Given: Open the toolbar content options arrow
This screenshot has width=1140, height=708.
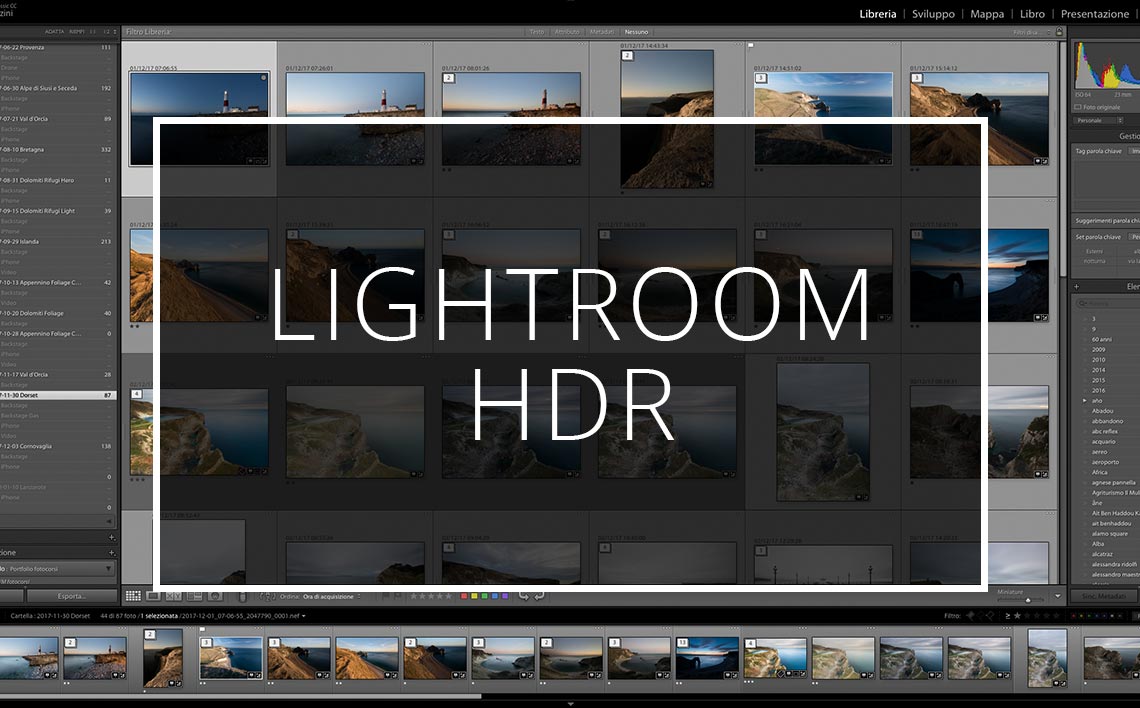Looking at the screenshot, I should tap(1058, 596).
